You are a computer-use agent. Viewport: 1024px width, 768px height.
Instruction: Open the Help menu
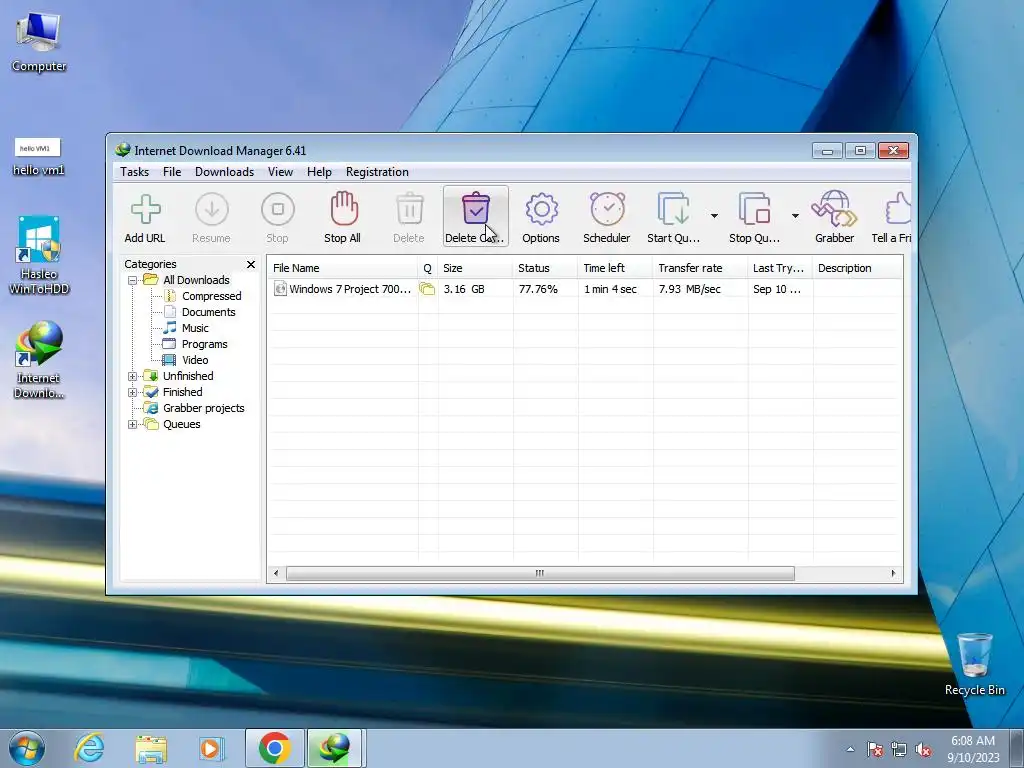pyautogui.click(x=319, y=172)
